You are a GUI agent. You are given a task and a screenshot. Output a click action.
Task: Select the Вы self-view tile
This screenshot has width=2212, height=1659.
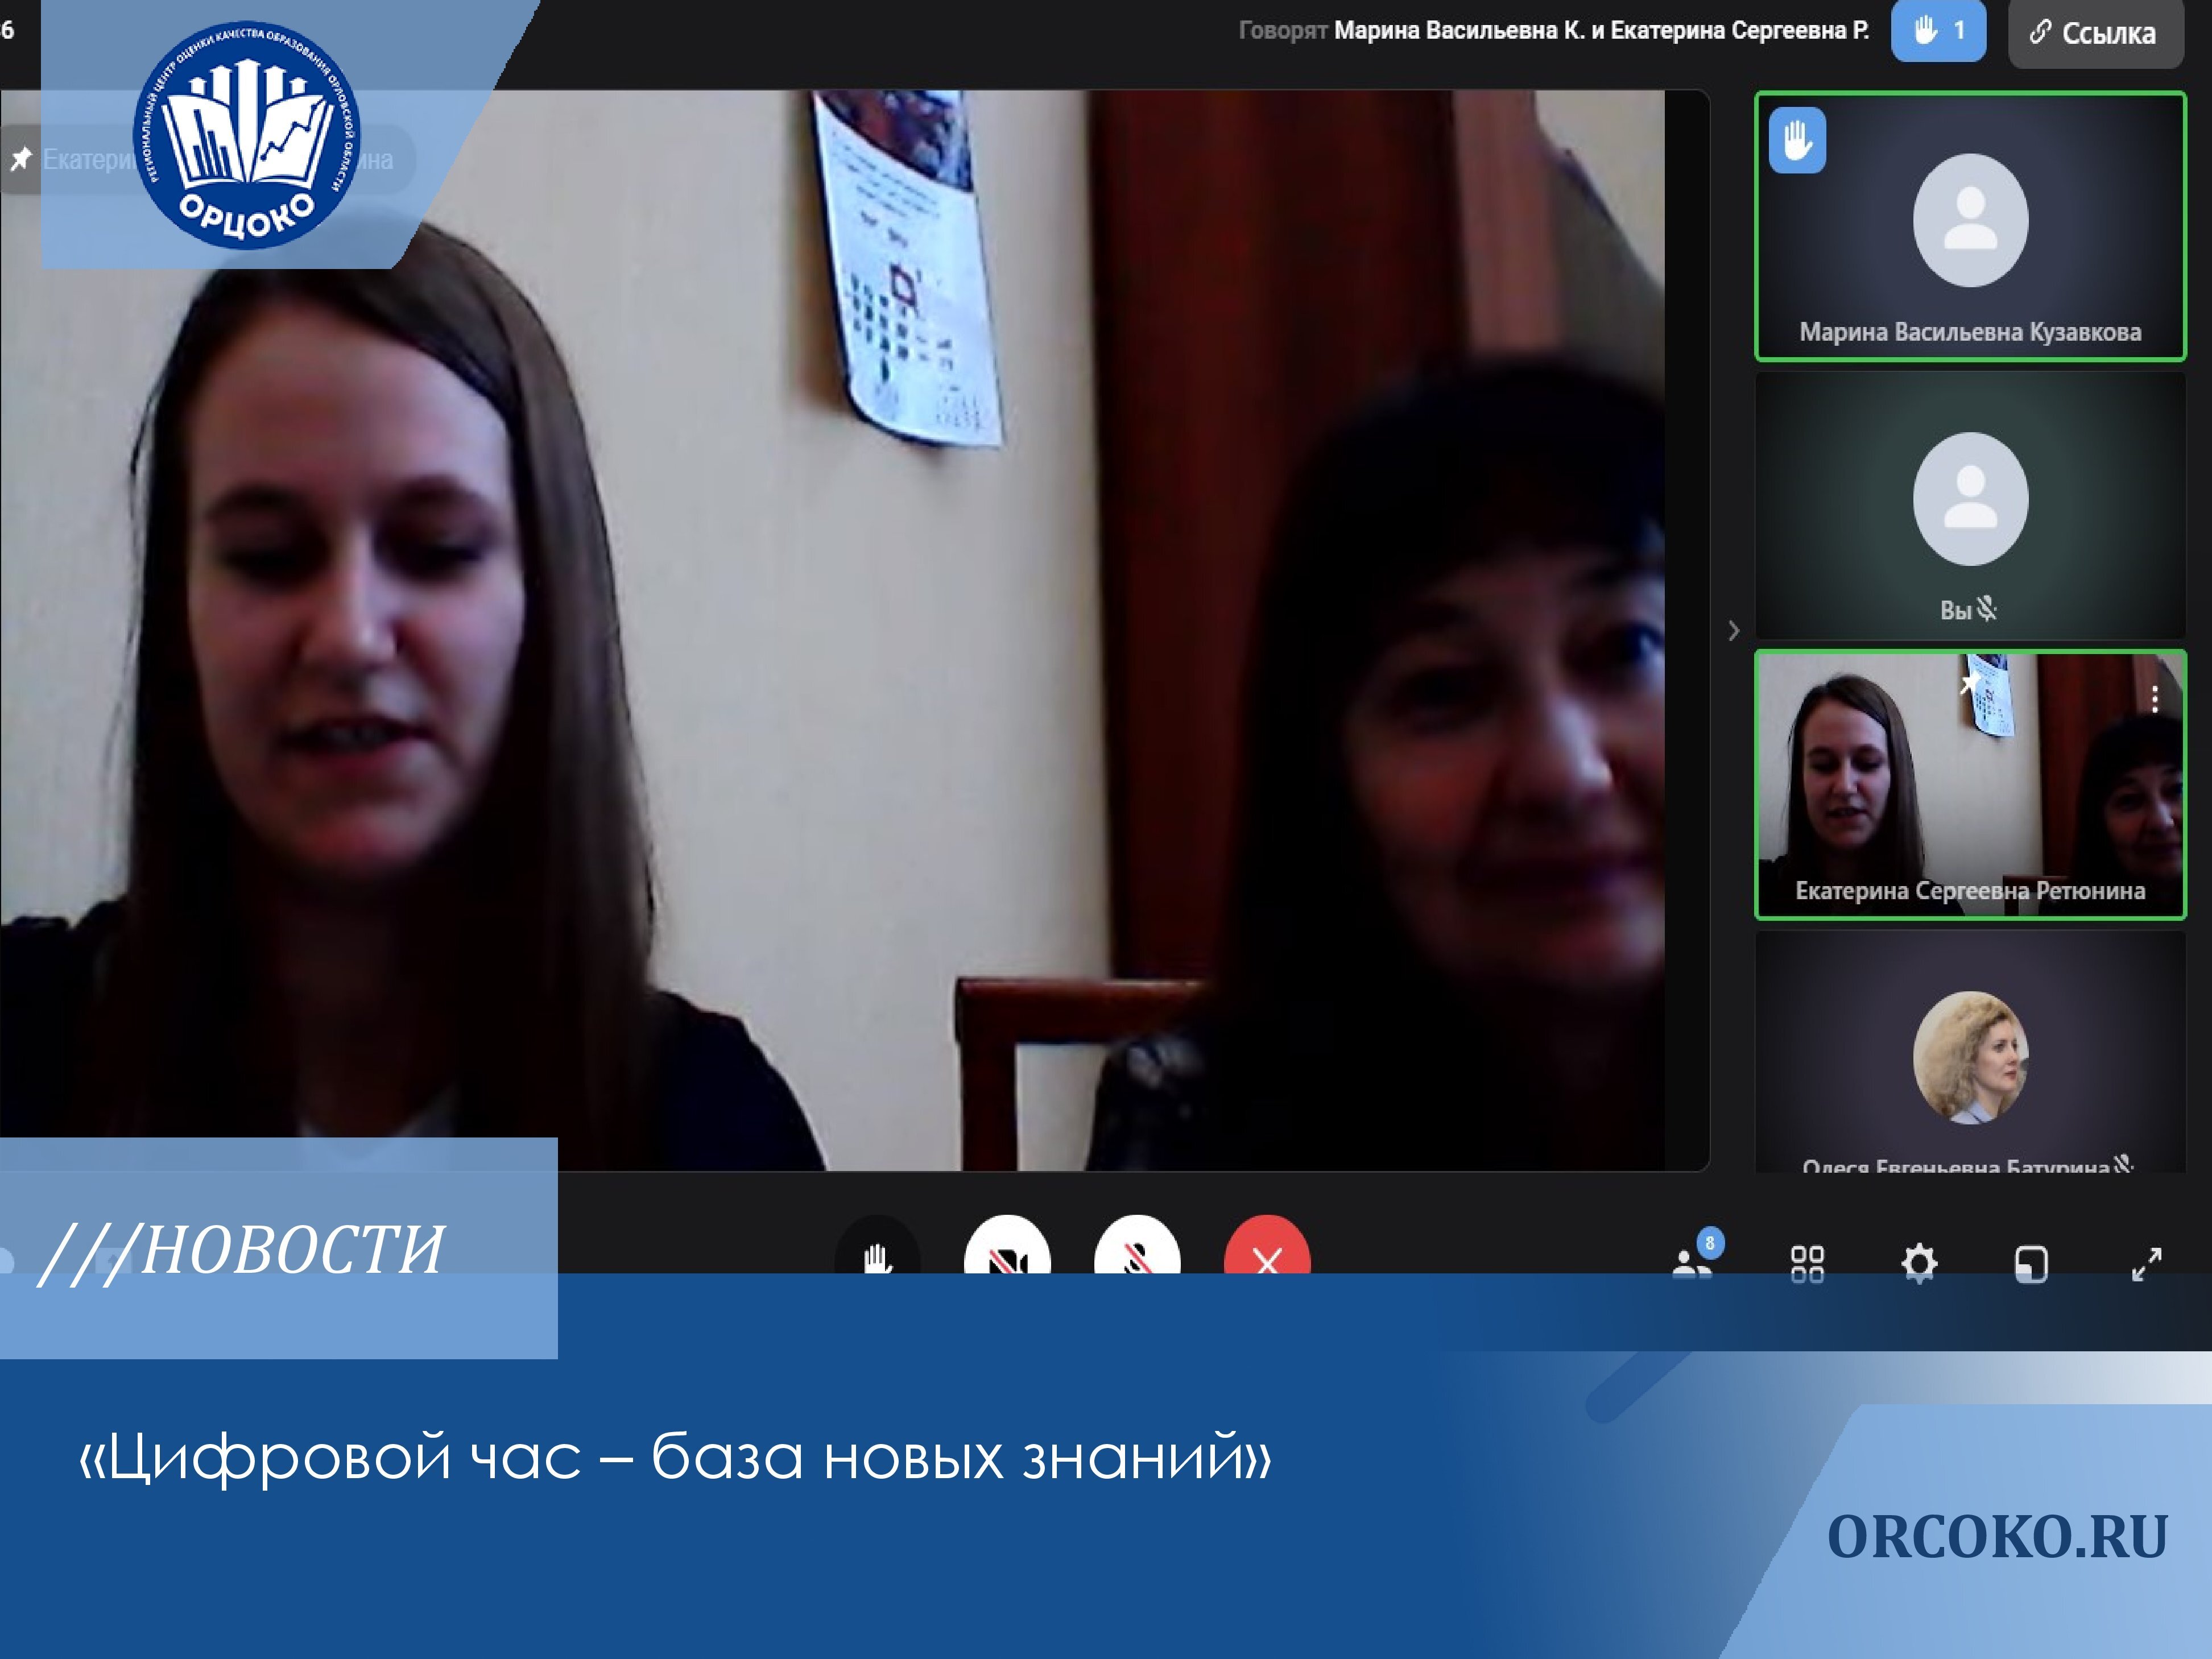(x=1969, y=505)
